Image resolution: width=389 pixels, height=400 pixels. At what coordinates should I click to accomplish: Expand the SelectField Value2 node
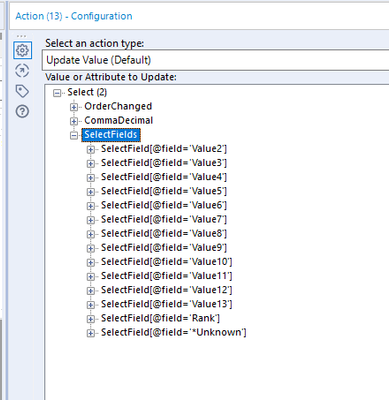click(90, 150)
